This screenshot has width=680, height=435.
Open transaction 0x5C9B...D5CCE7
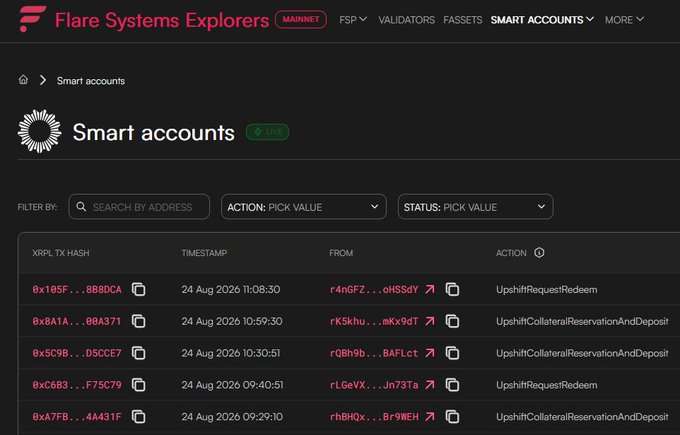tap(77, 353)
